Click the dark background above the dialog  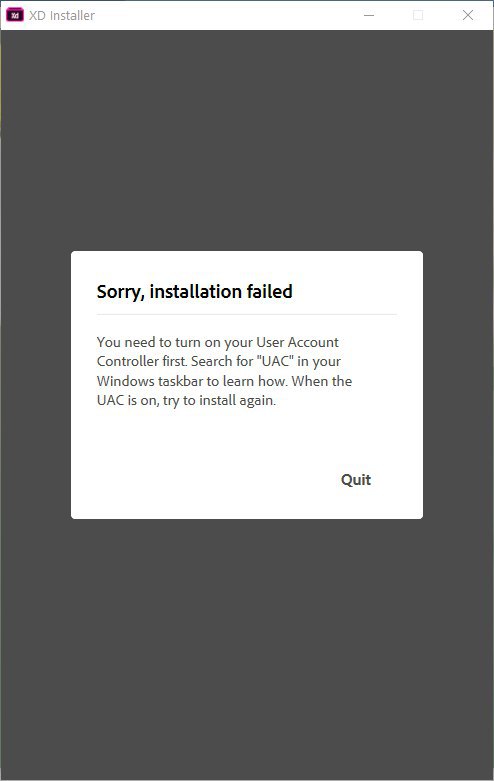coord(247,139)
